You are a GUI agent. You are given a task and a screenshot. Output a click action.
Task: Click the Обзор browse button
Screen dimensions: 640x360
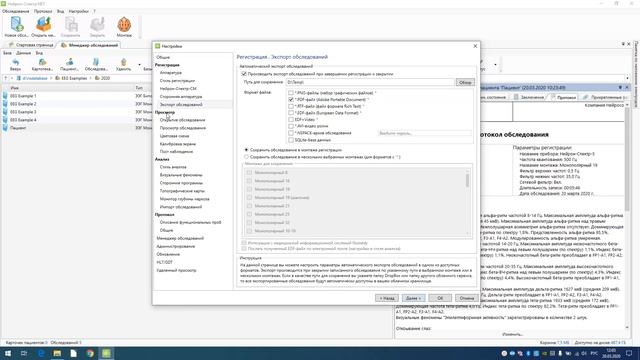(x=465, y=82)
